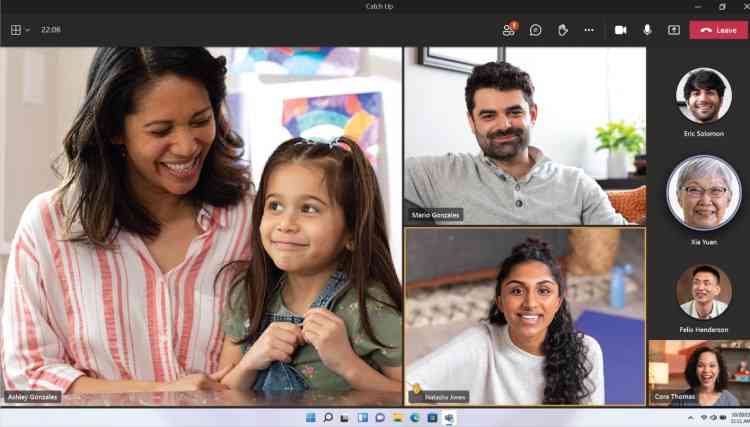Select Ashley Gonzales video tile
This screenshot has width=750, height=427.
pos(201,226)
